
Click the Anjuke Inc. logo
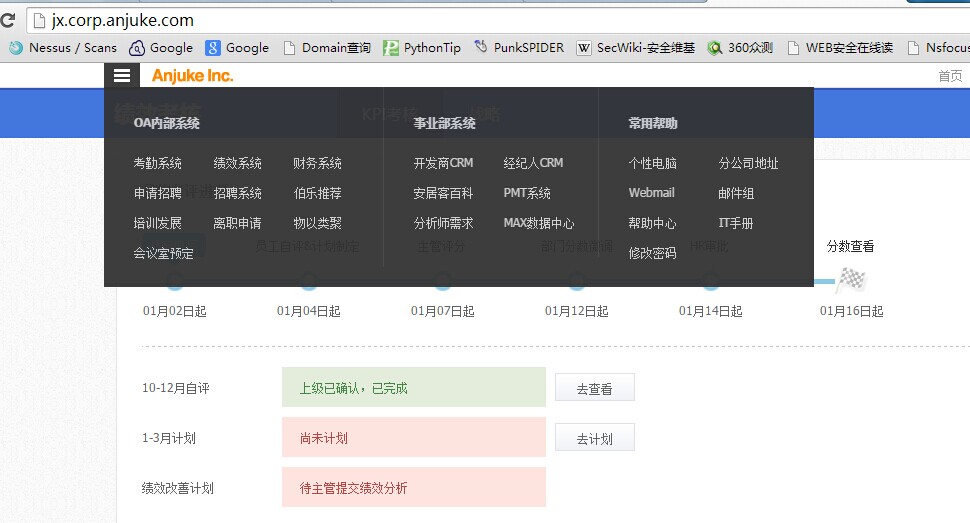pyautogui.click(x=192, y=76)
